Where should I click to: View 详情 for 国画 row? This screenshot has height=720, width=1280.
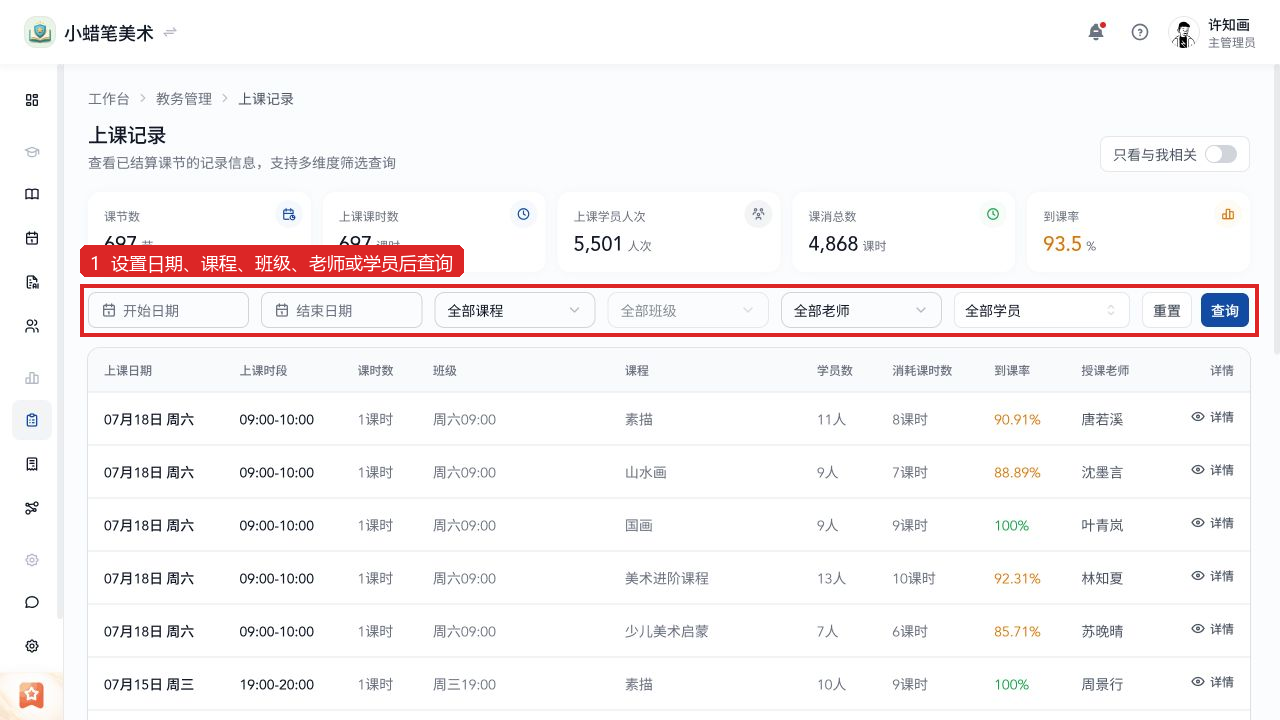[x=1212, y=523]
